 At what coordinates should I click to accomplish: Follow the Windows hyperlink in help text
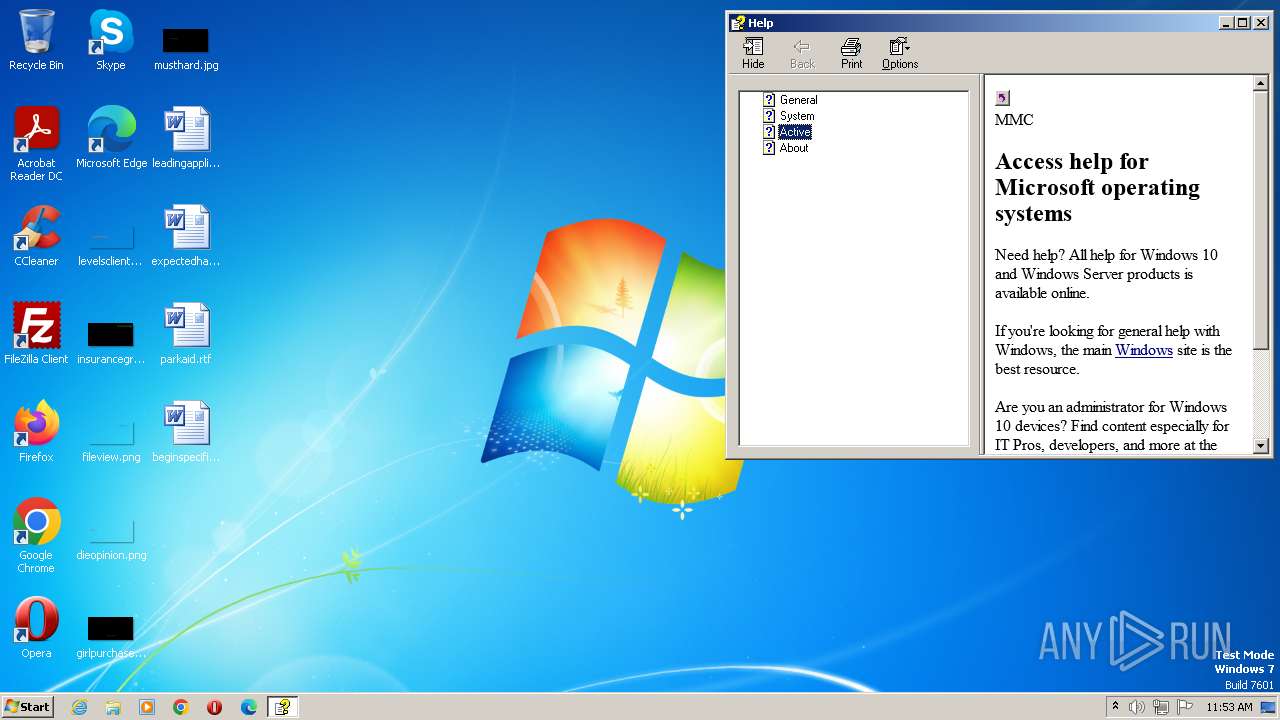pyautogui.click(x=1144, y=350)
